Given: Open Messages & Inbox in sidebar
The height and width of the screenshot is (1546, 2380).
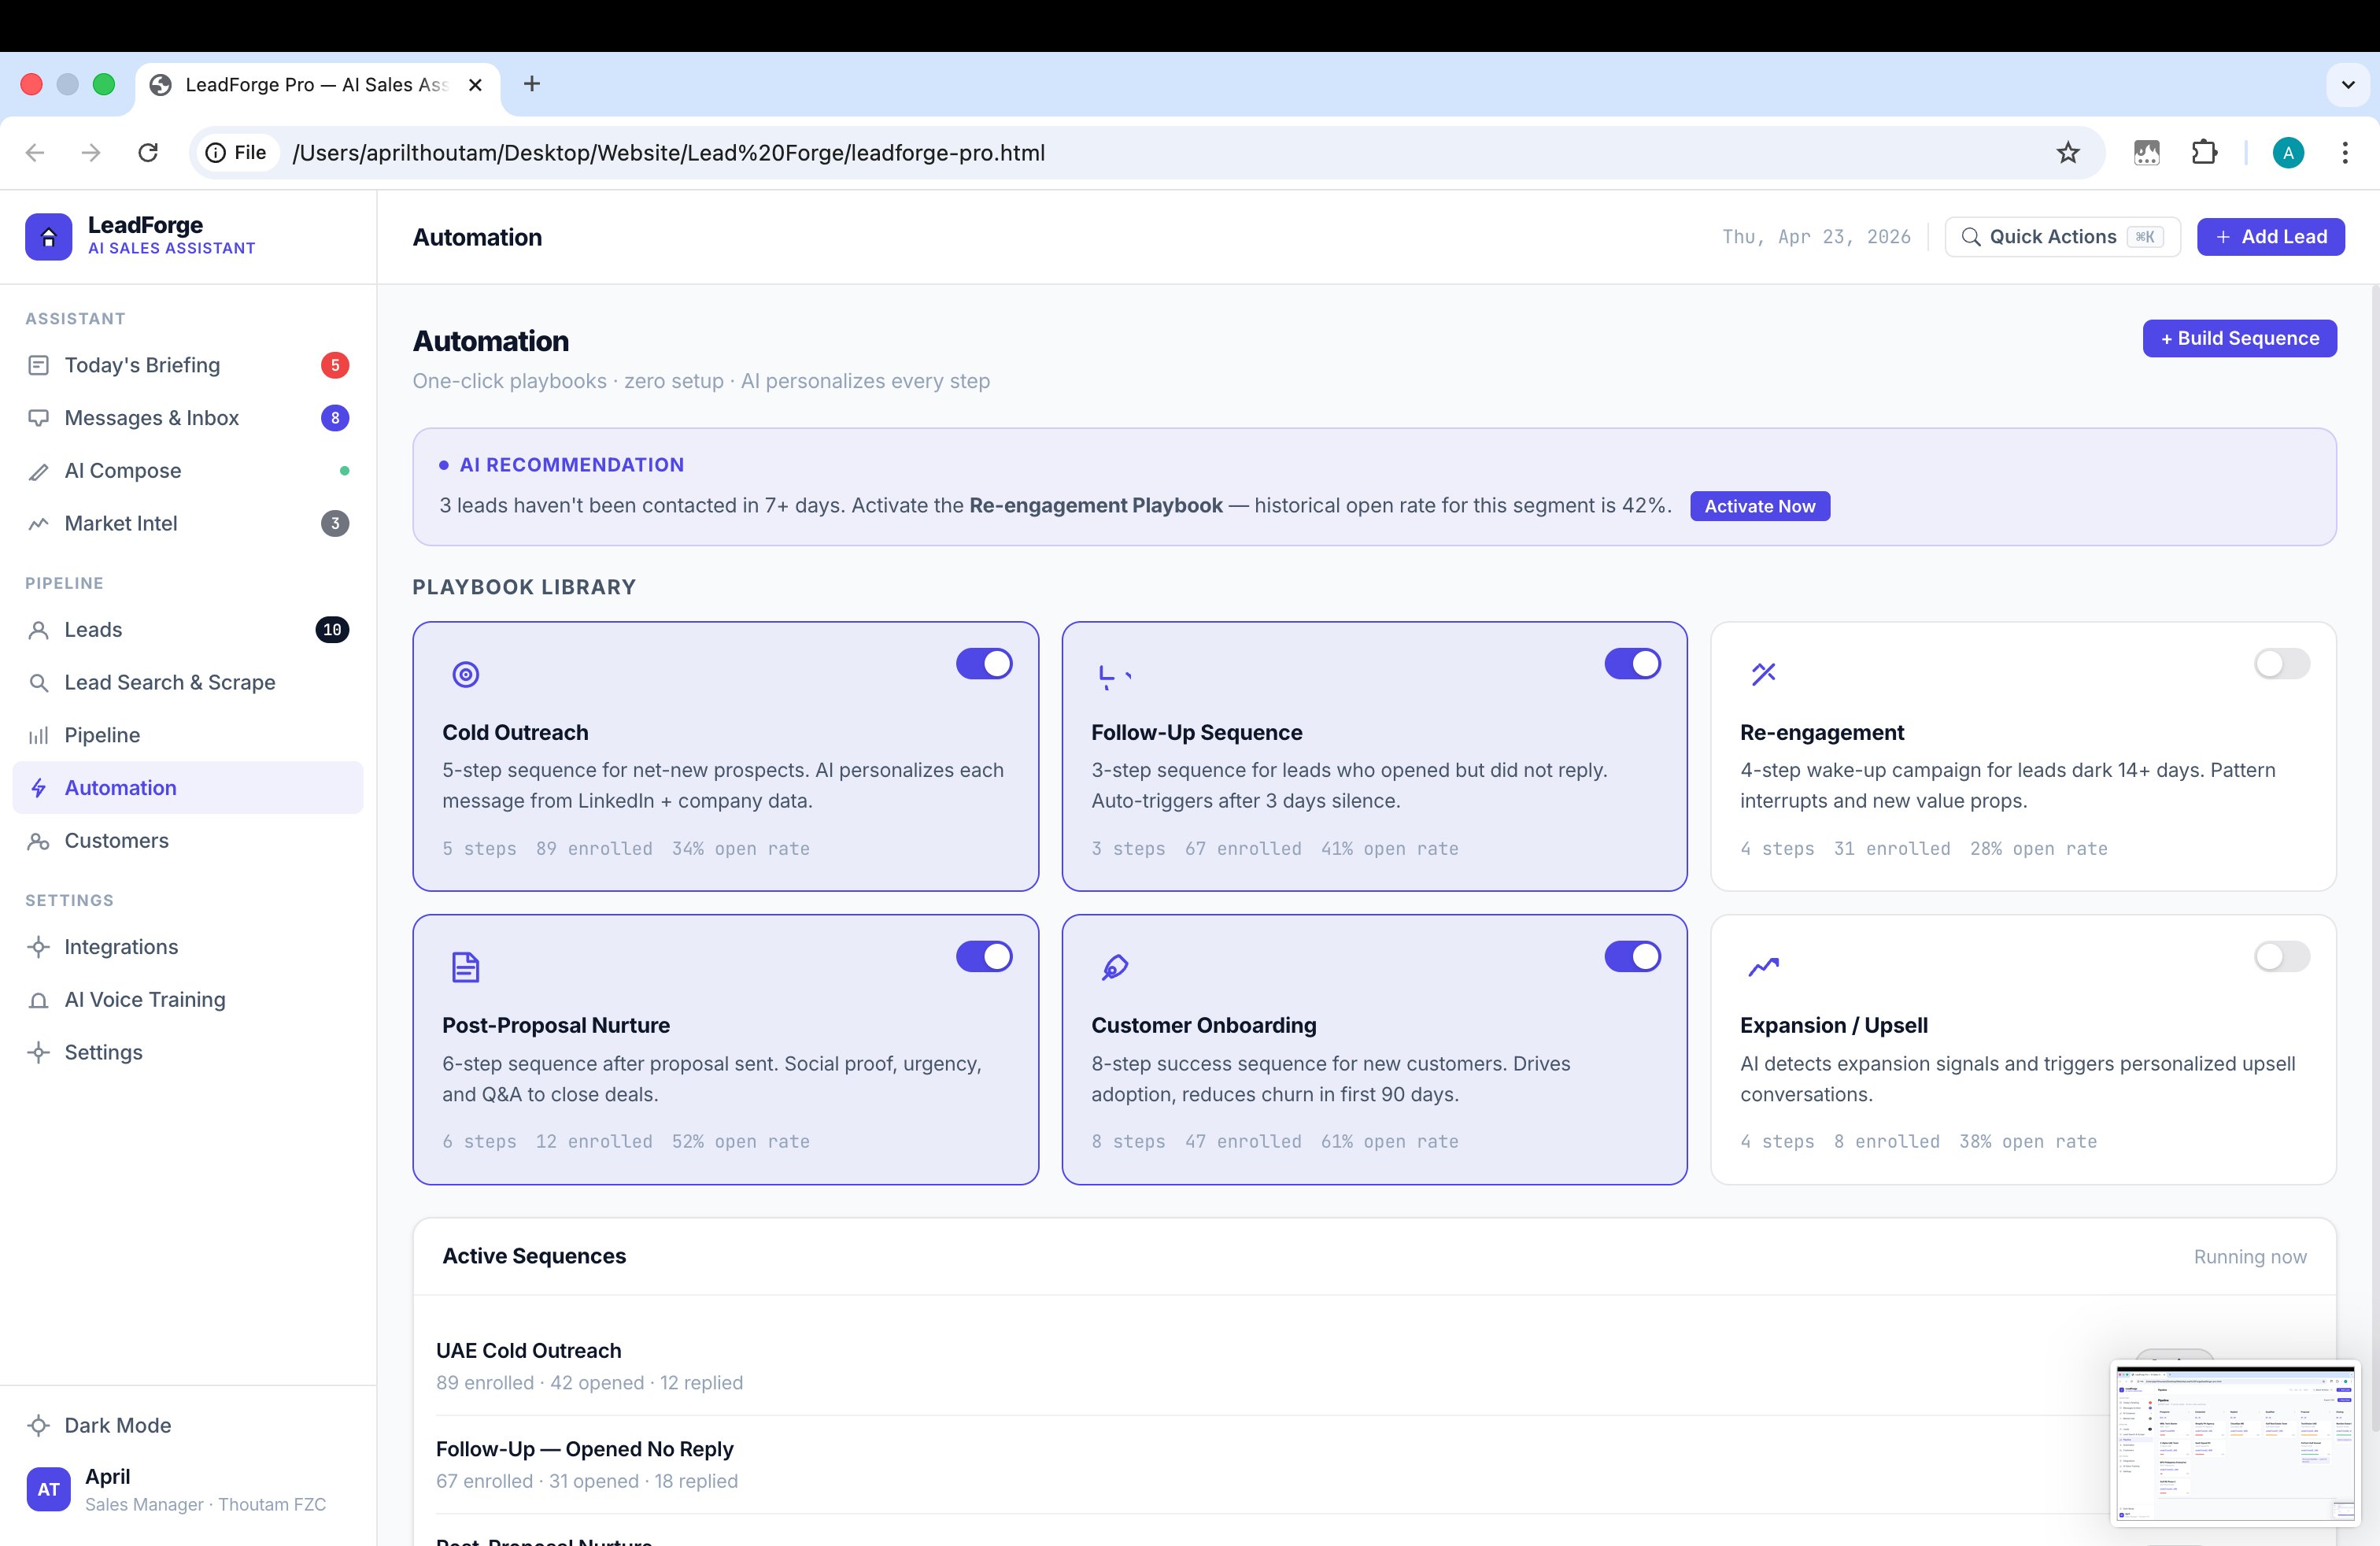Looking at the screenshot, I should 152,418.
